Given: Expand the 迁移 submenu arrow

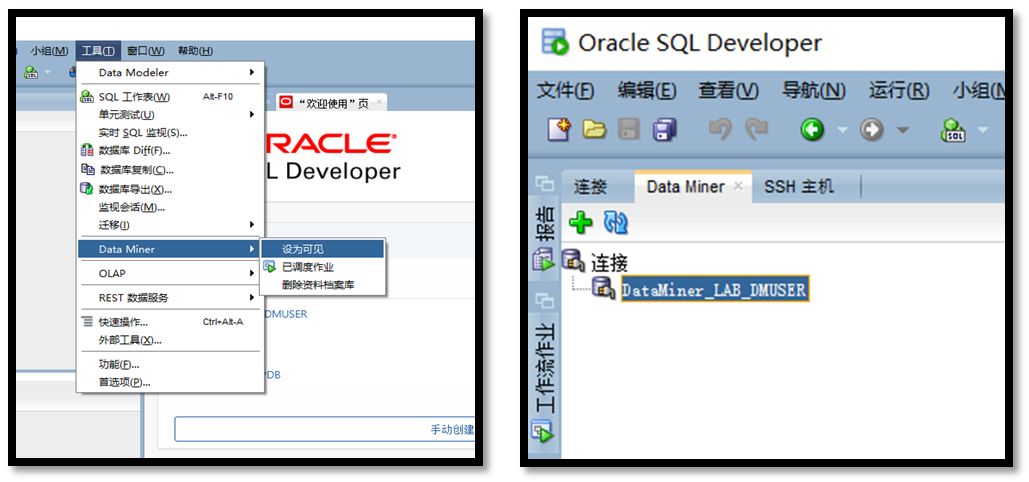Looking at the screenshot, I should click(x=252, y=225).
